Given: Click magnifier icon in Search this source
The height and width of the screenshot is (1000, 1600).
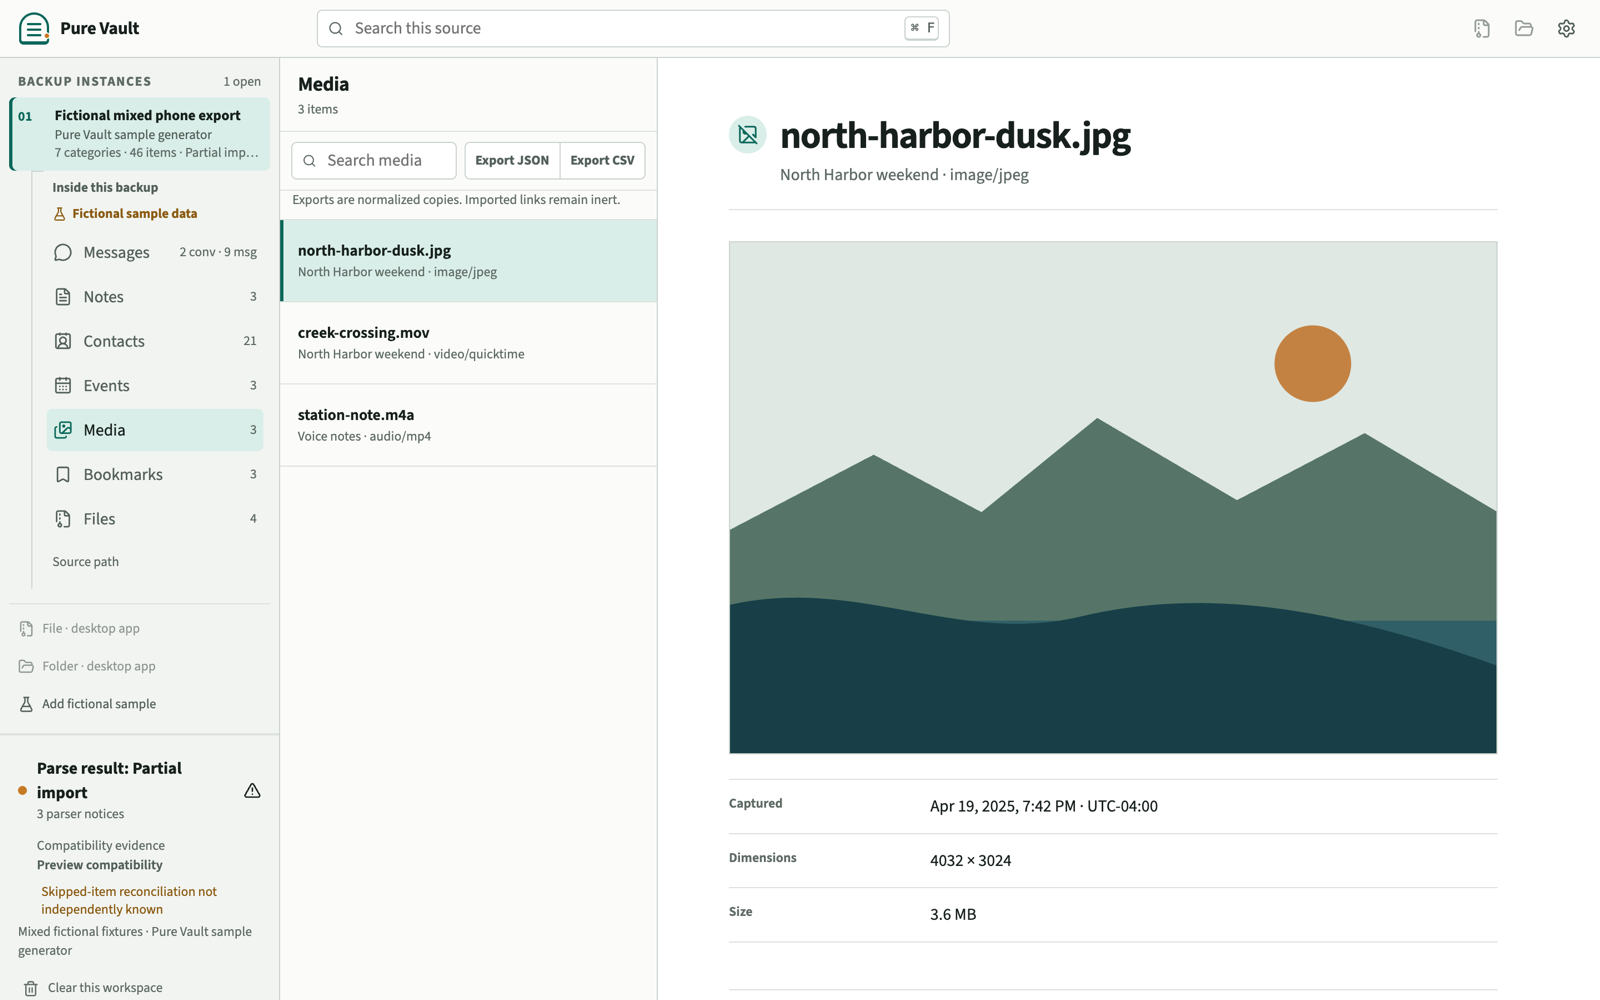Looking at the screenshot, I should 336,29.
